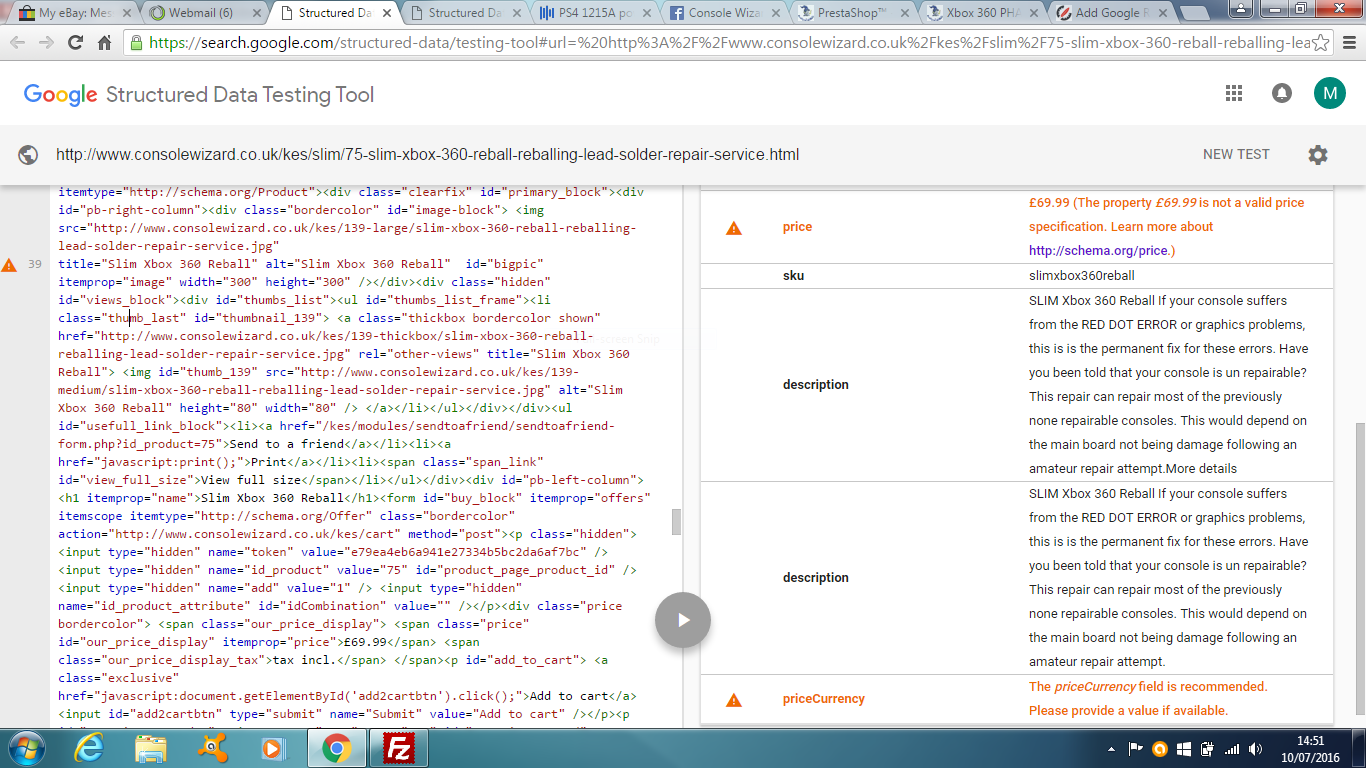The image size is (1366, 768).
Task: Open the clock showing 14:51
Action: click(1310, 748)
